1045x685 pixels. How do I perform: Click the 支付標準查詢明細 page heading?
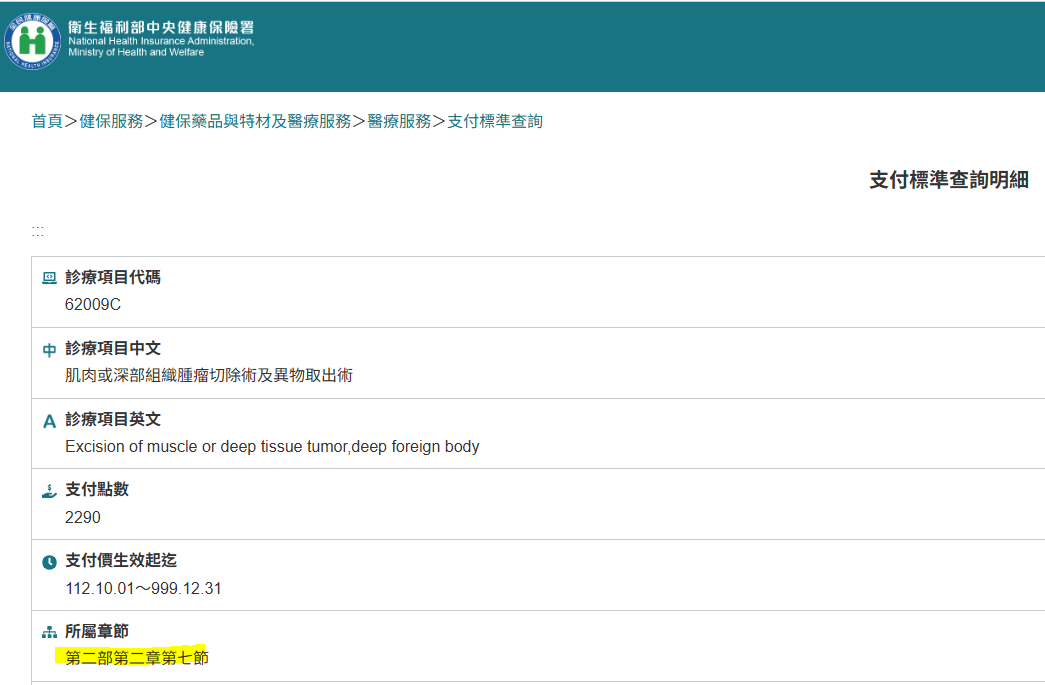point(948,180)
